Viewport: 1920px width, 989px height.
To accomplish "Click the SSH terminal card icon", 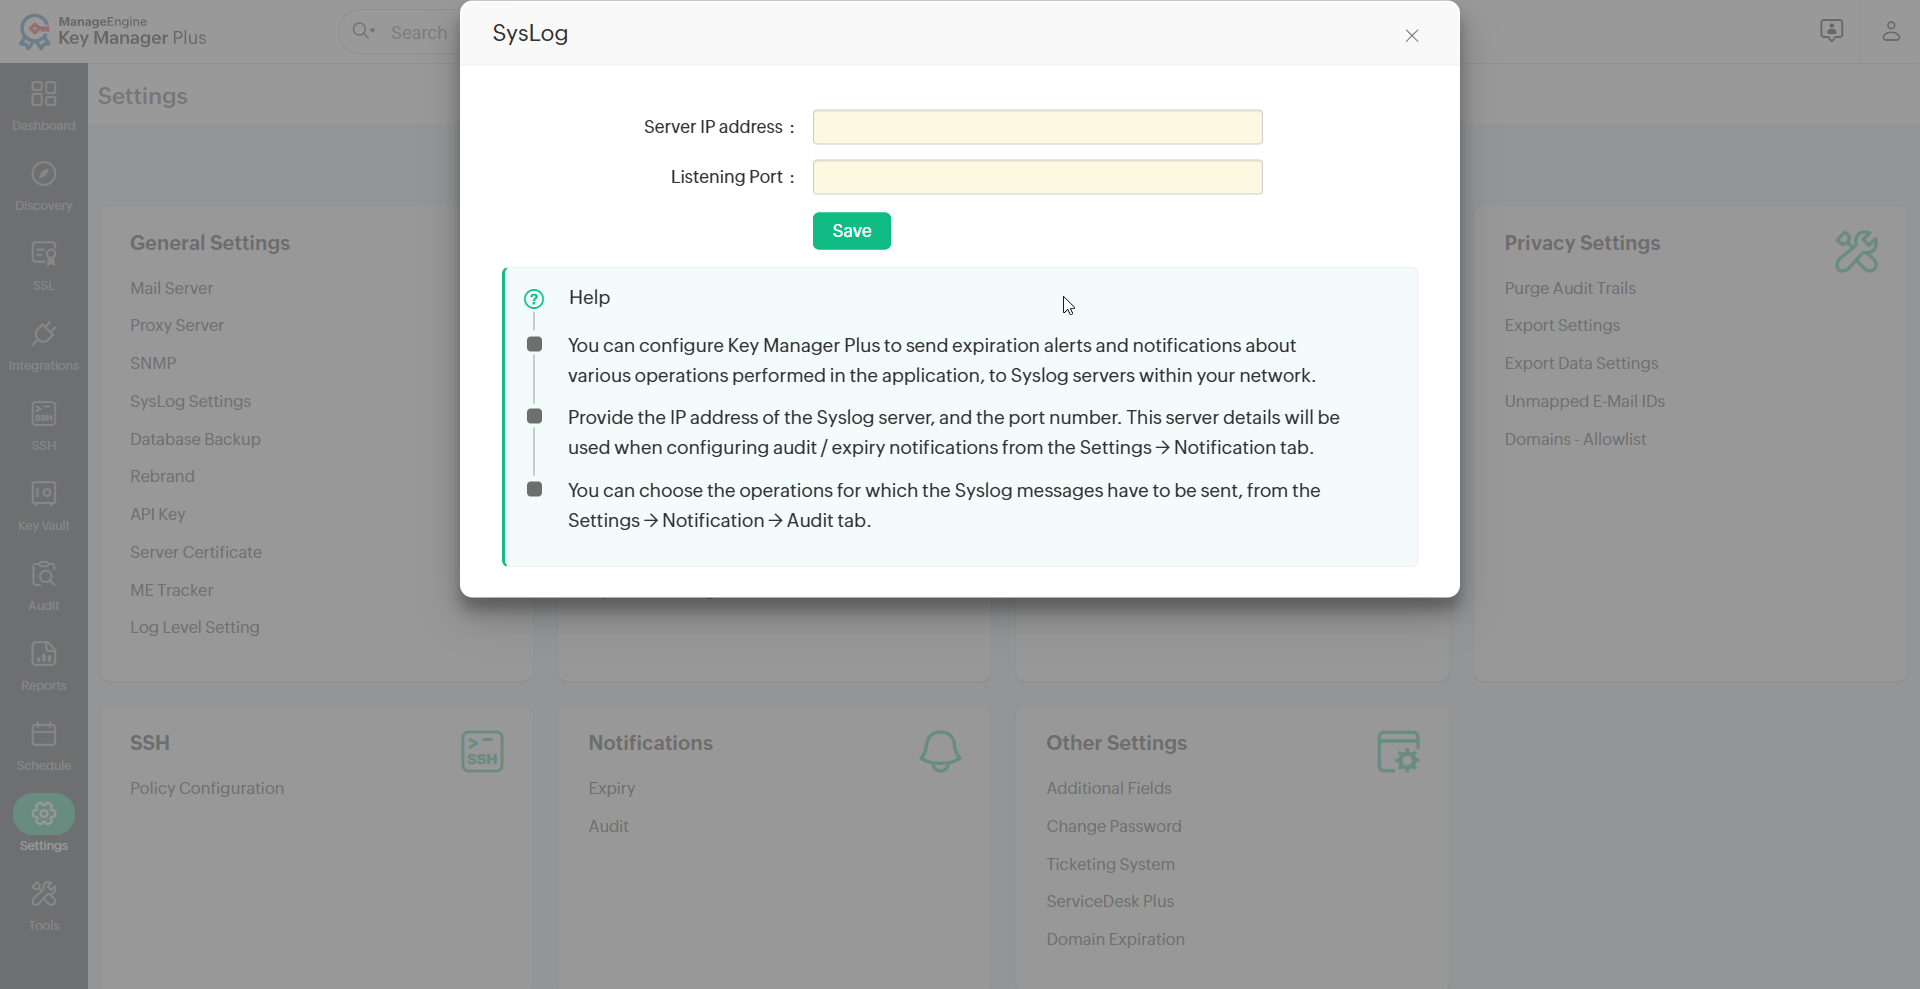I will tap(482, 751).
